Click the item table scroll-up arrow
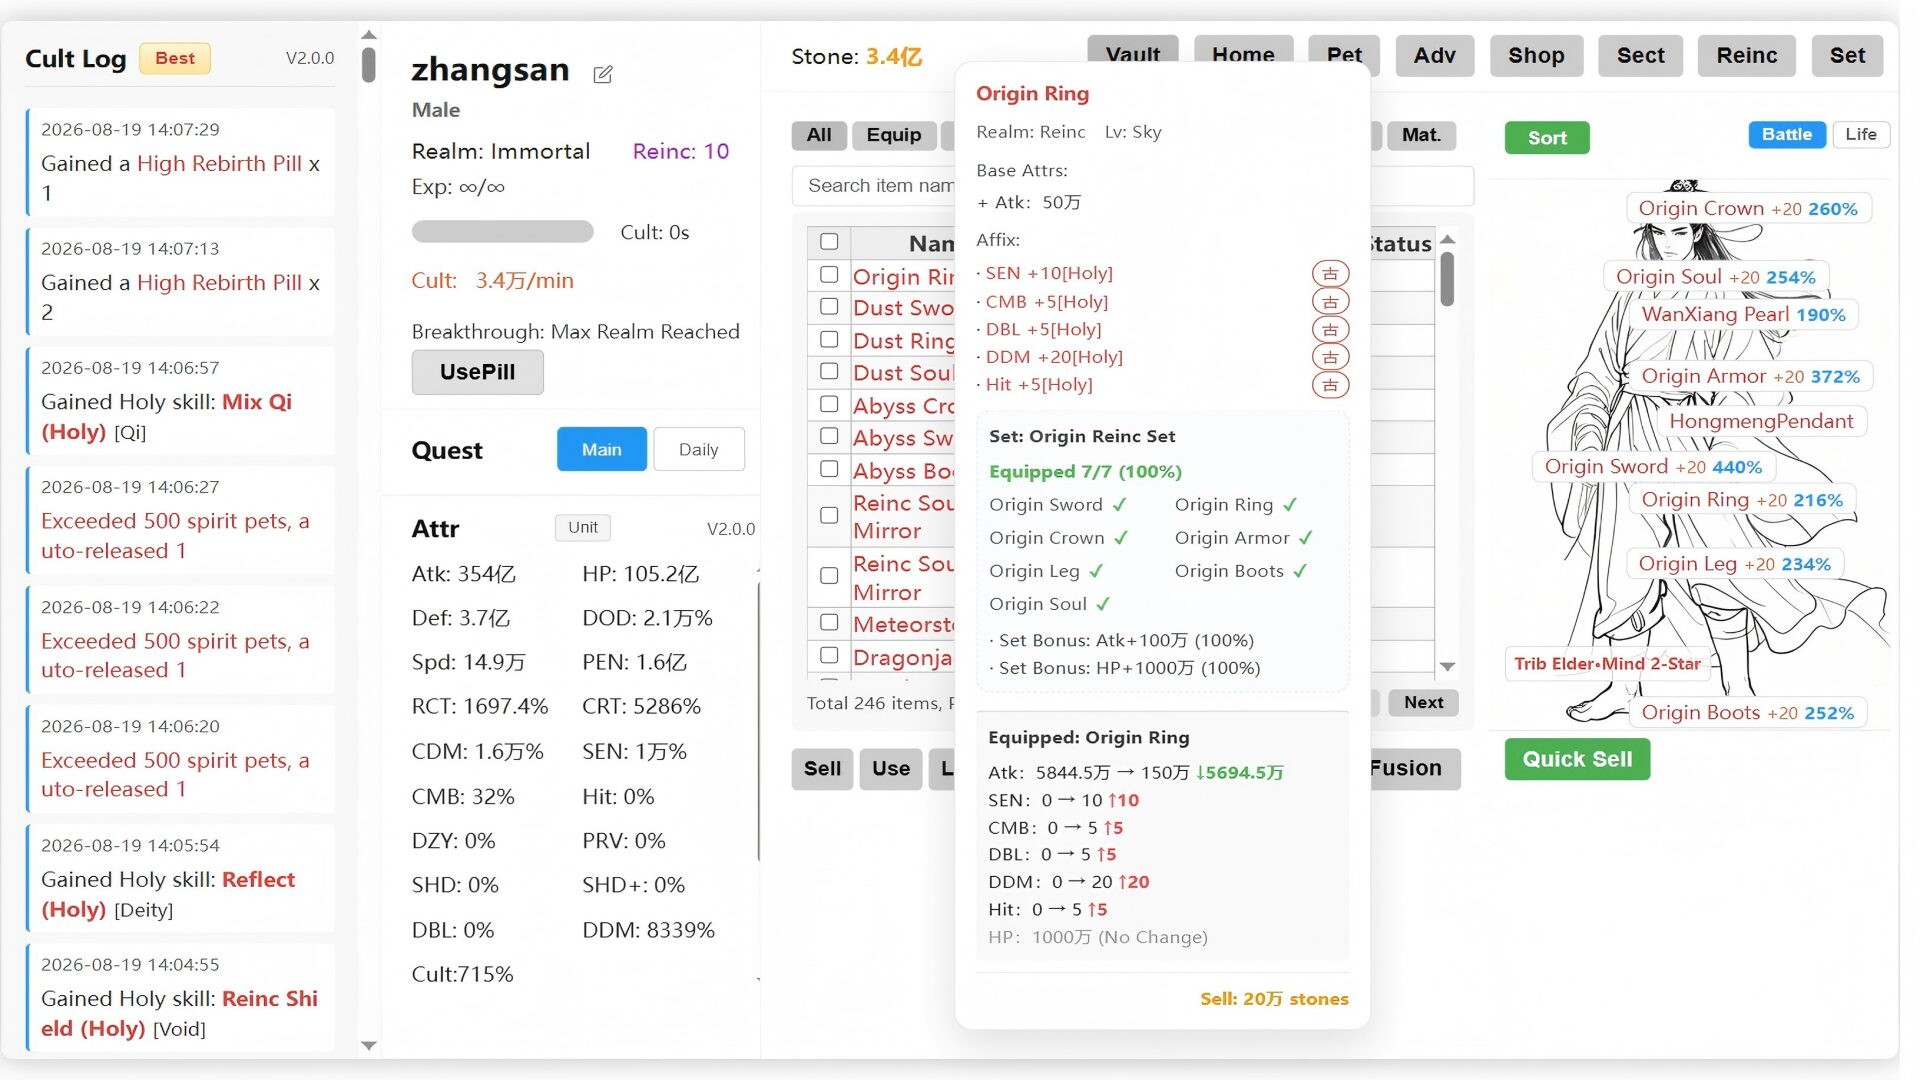The image size is (1920, 1080). tap(1447, 240)
